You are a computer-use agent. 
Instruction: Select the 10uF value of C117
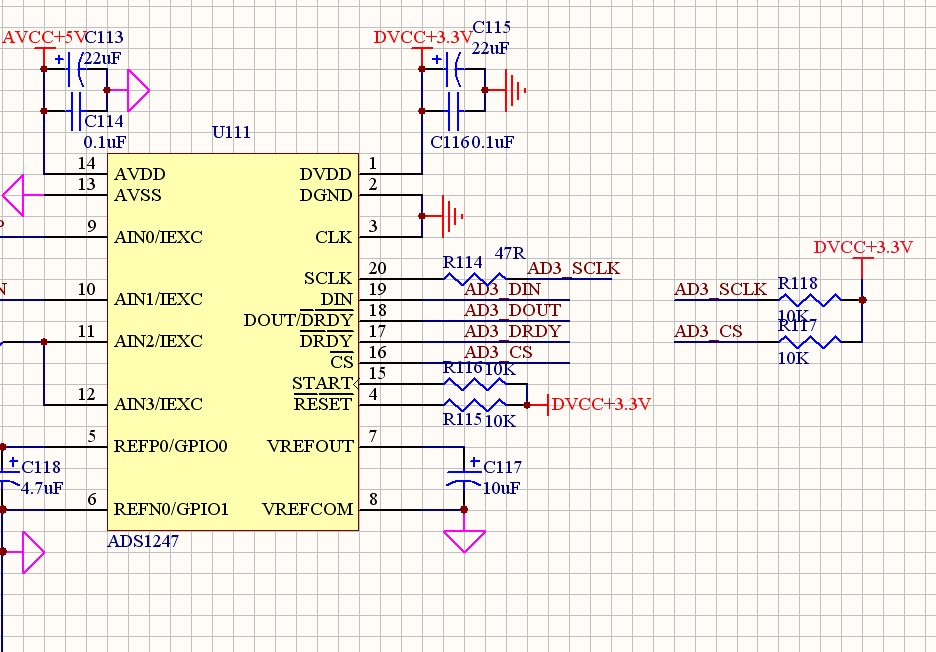pyautogui.click(x=501, y=488)
